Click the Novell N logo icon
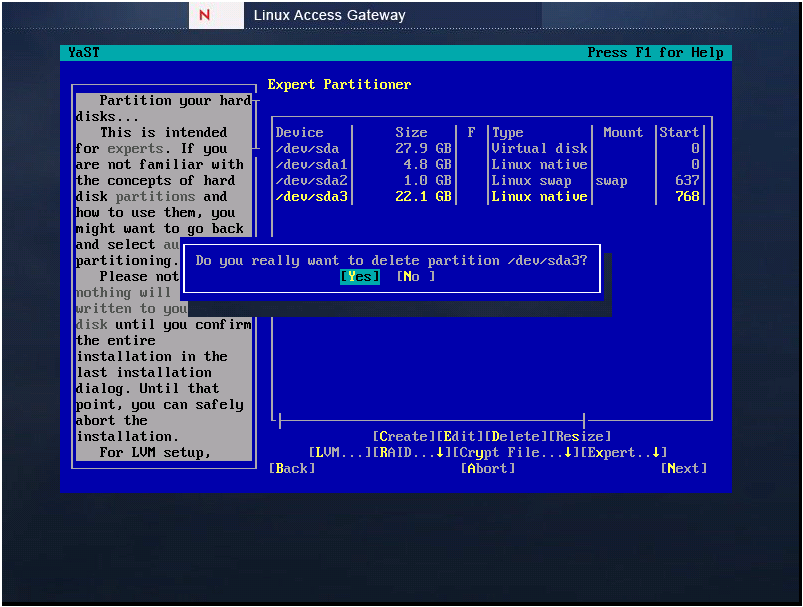This screenshot has width=803, height=607. [x=217, y=15]
